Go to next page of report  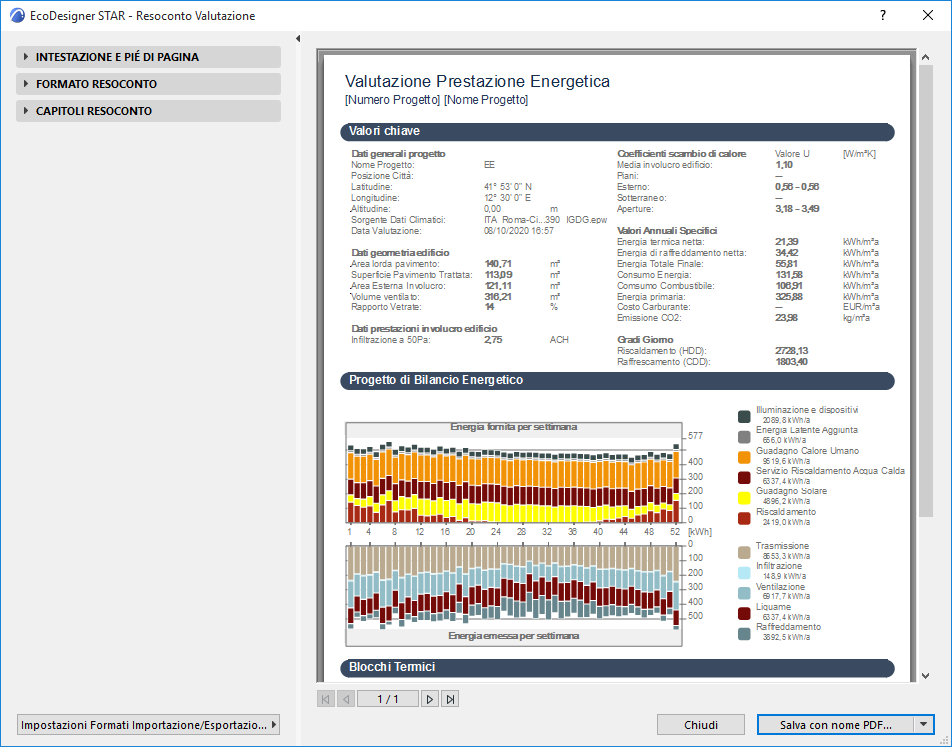click(x=429, y=699)
